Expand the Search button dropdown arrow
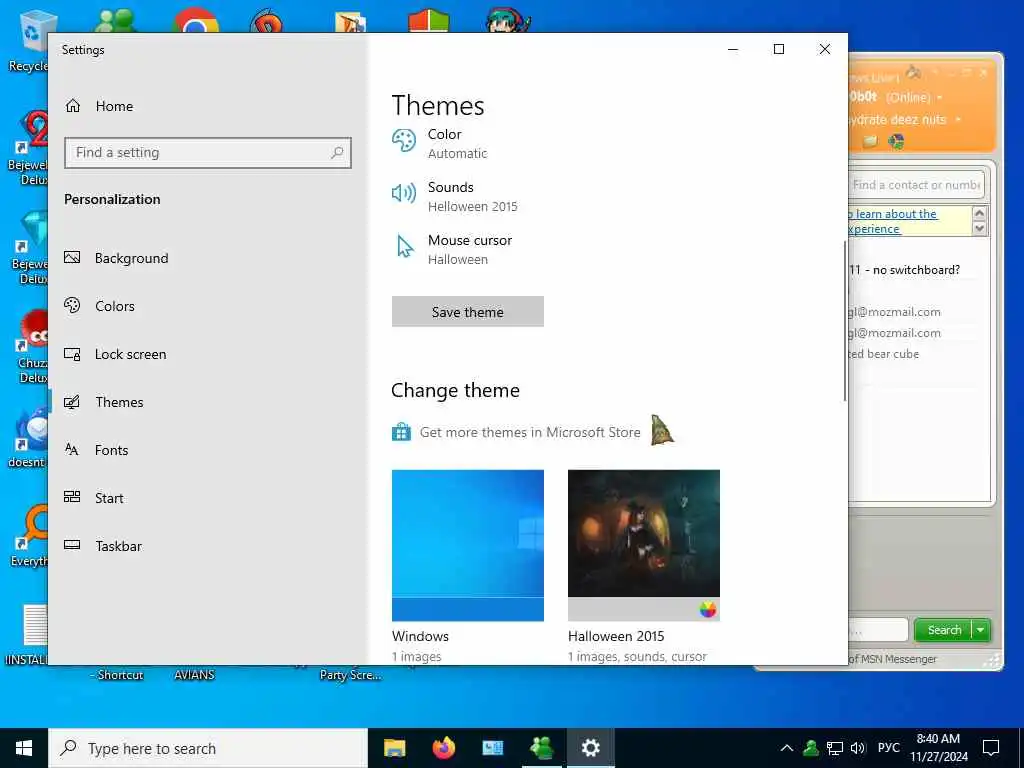The image size is (1024, 768). (x=981, y=630)
